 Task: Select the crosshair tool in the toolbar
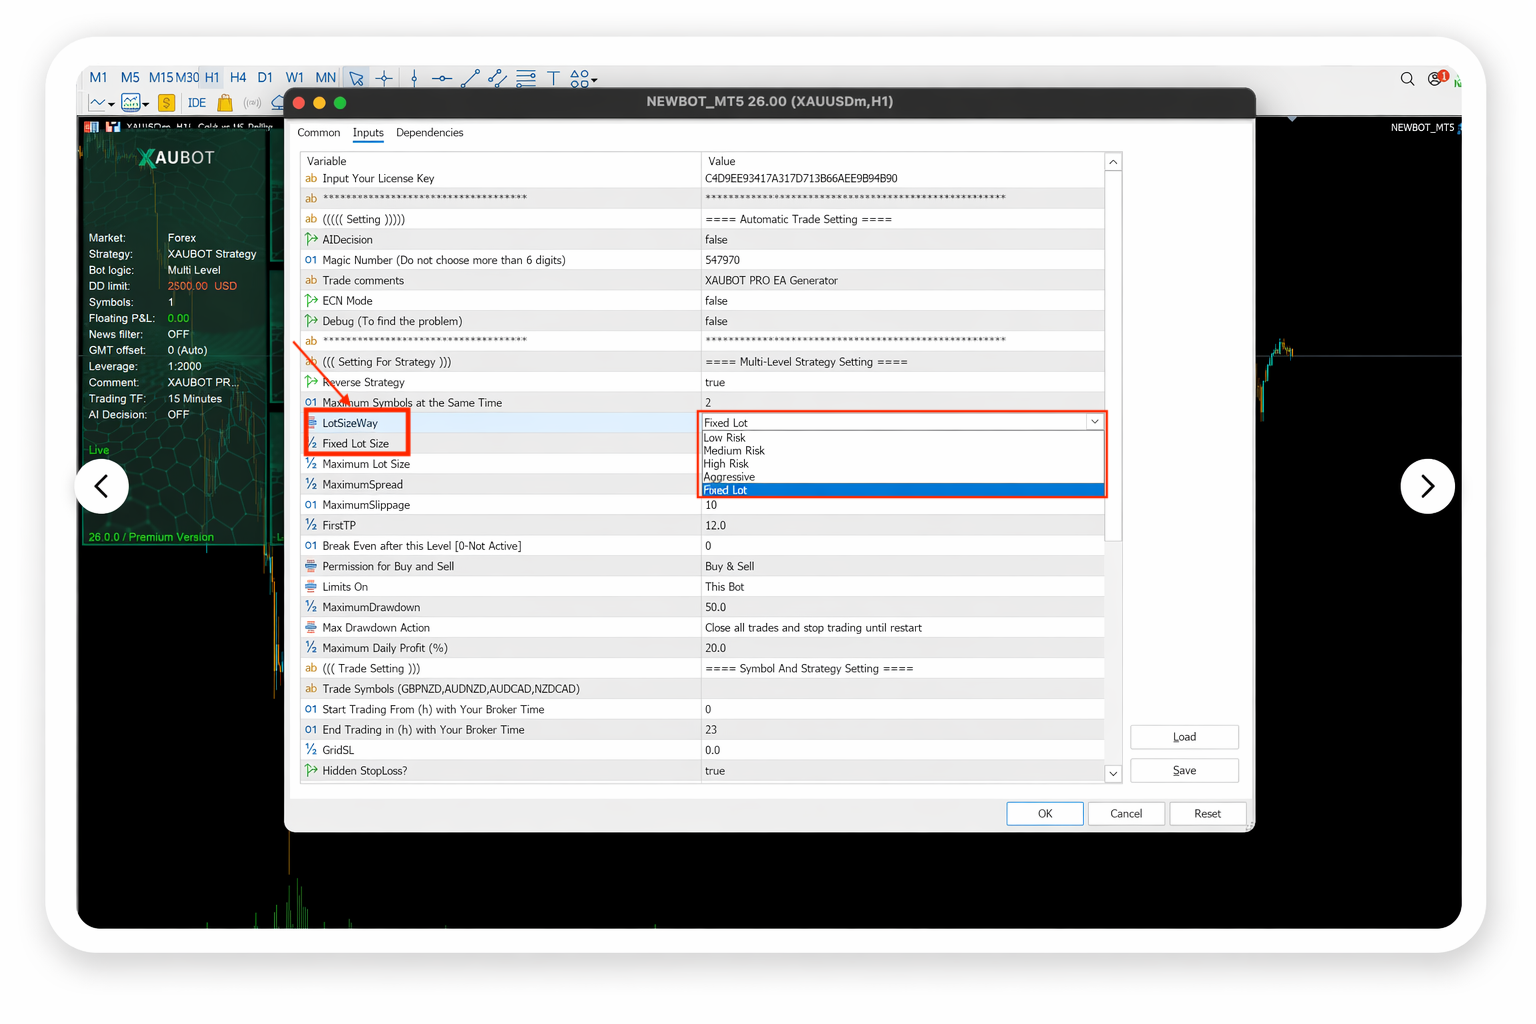coord(384,78)
